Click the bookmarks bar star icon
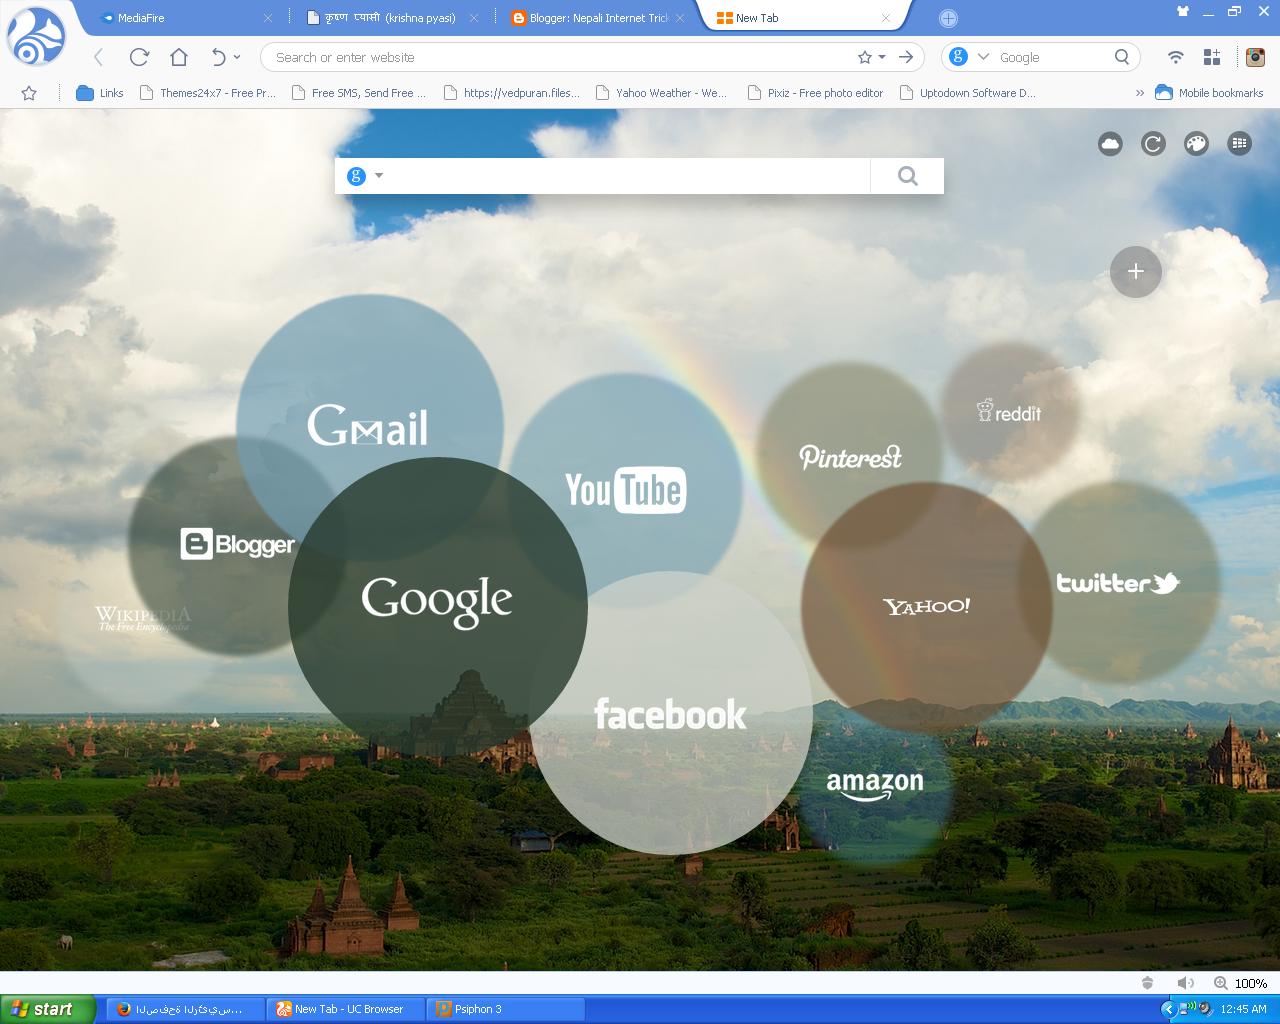The image size is (1280, 1024). tap(29, 93)
